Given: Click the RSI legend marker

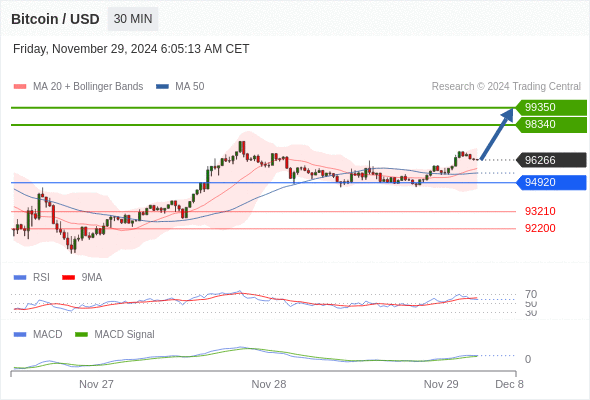Looking at the screenshot, I should 20,278.
